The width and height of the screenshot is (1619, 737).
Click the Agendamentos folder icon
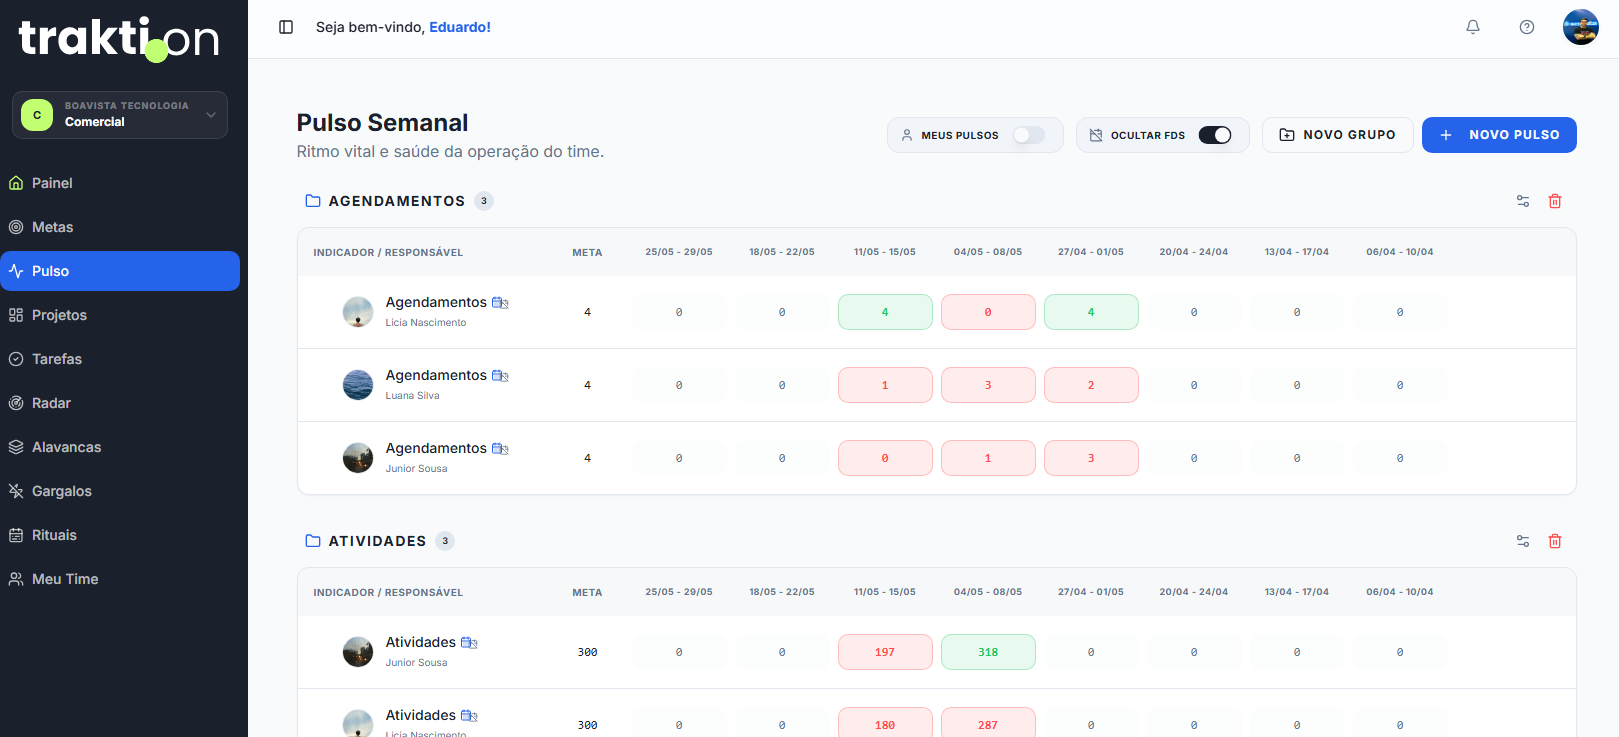(x=313, y=201)
